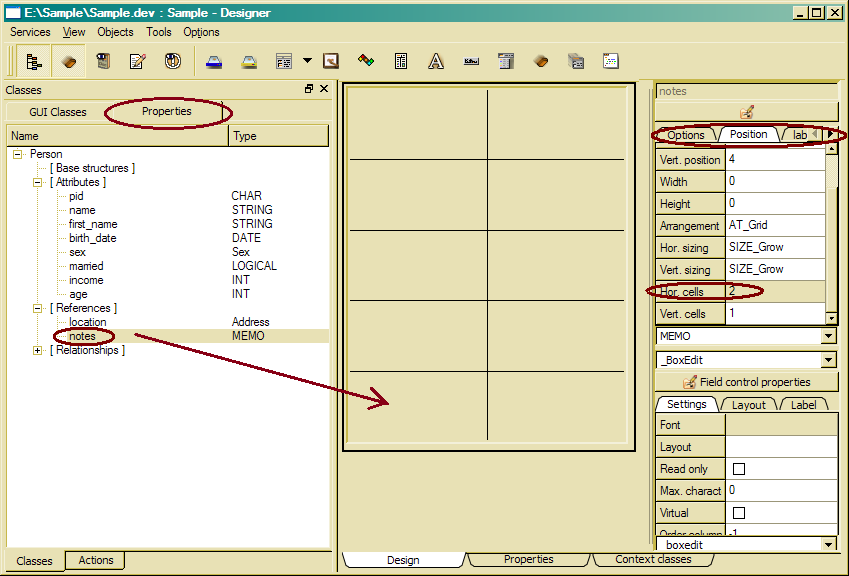
Task: Click the red-green diamond shapes toolbar icon
Action: (x=366, y=61)
